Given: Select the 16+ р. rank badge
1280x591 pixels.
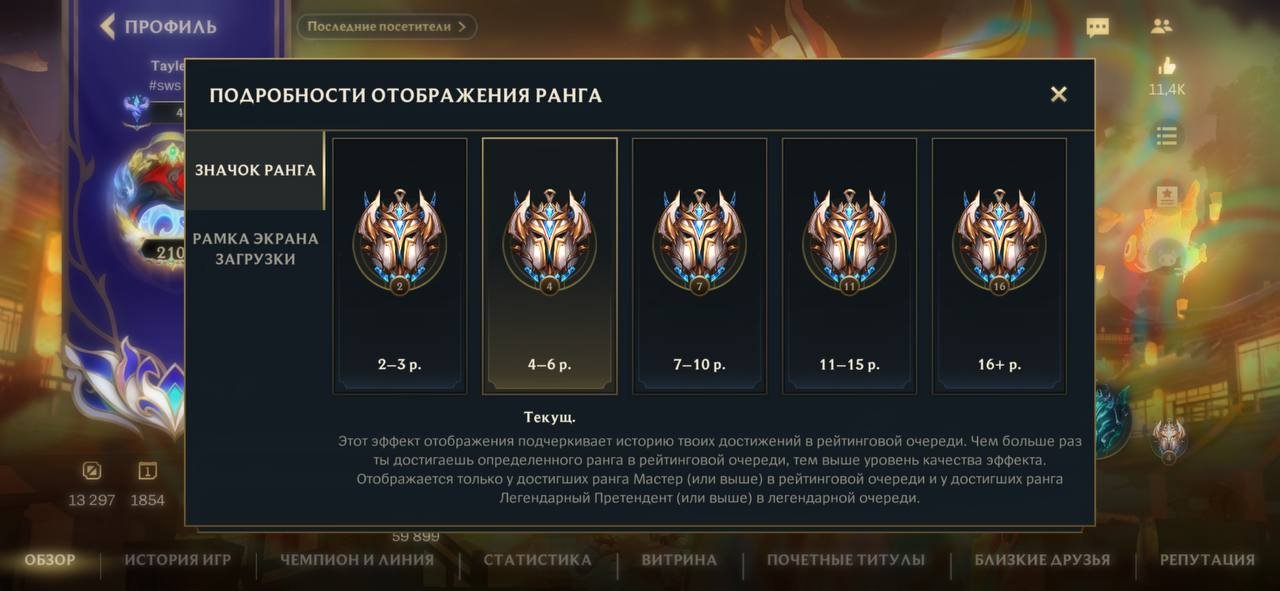Looking at the screenshot, I should [x=999, y=266].
